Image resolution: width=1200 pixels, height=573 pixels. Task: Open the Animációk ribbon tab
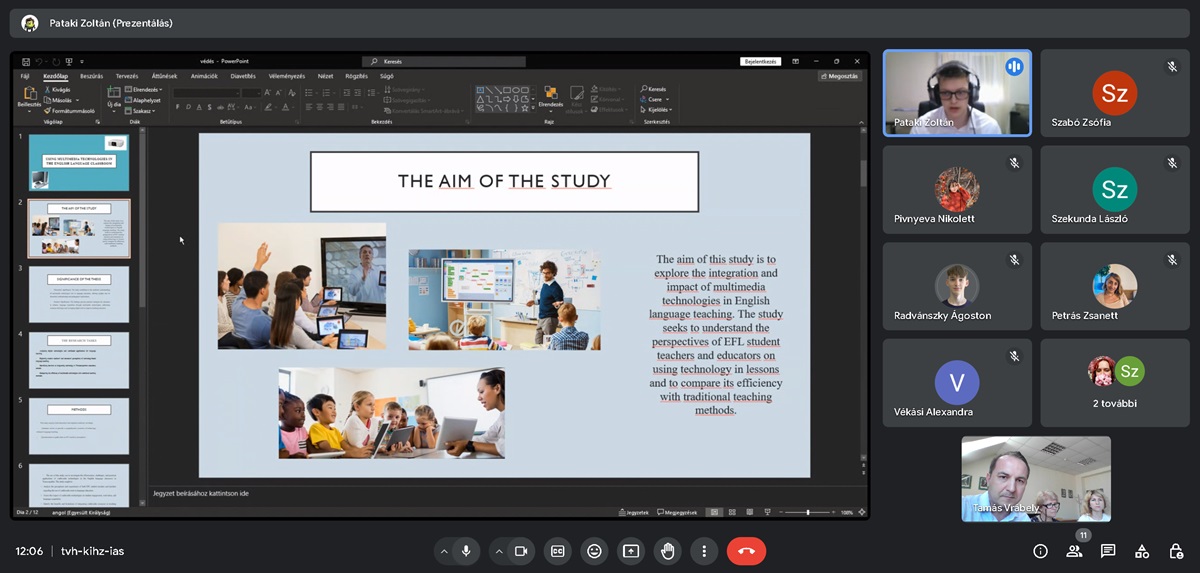click(x=204, y=76)
